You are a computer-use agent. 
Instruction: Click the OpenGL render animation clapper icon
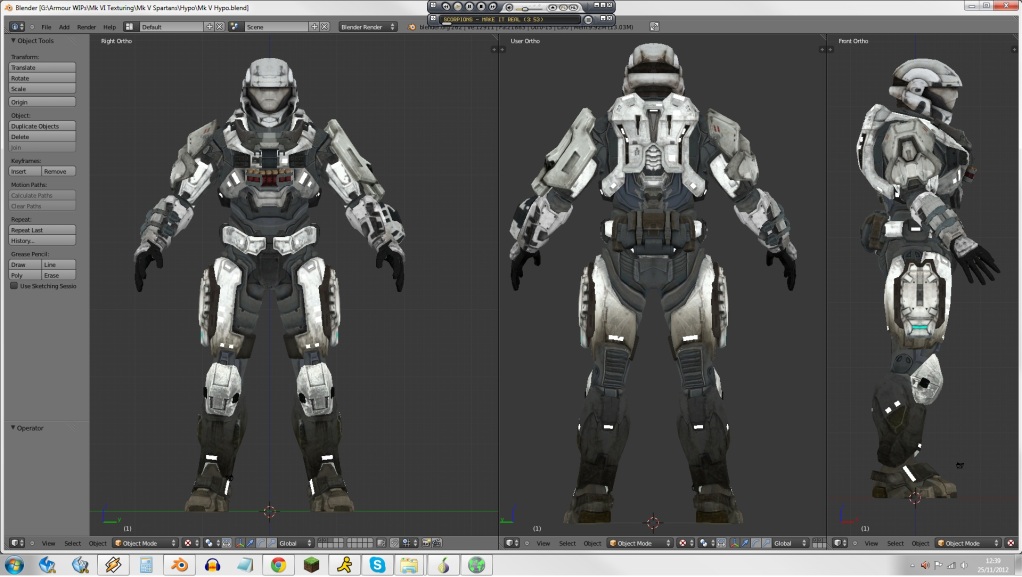tap(437, 543)
